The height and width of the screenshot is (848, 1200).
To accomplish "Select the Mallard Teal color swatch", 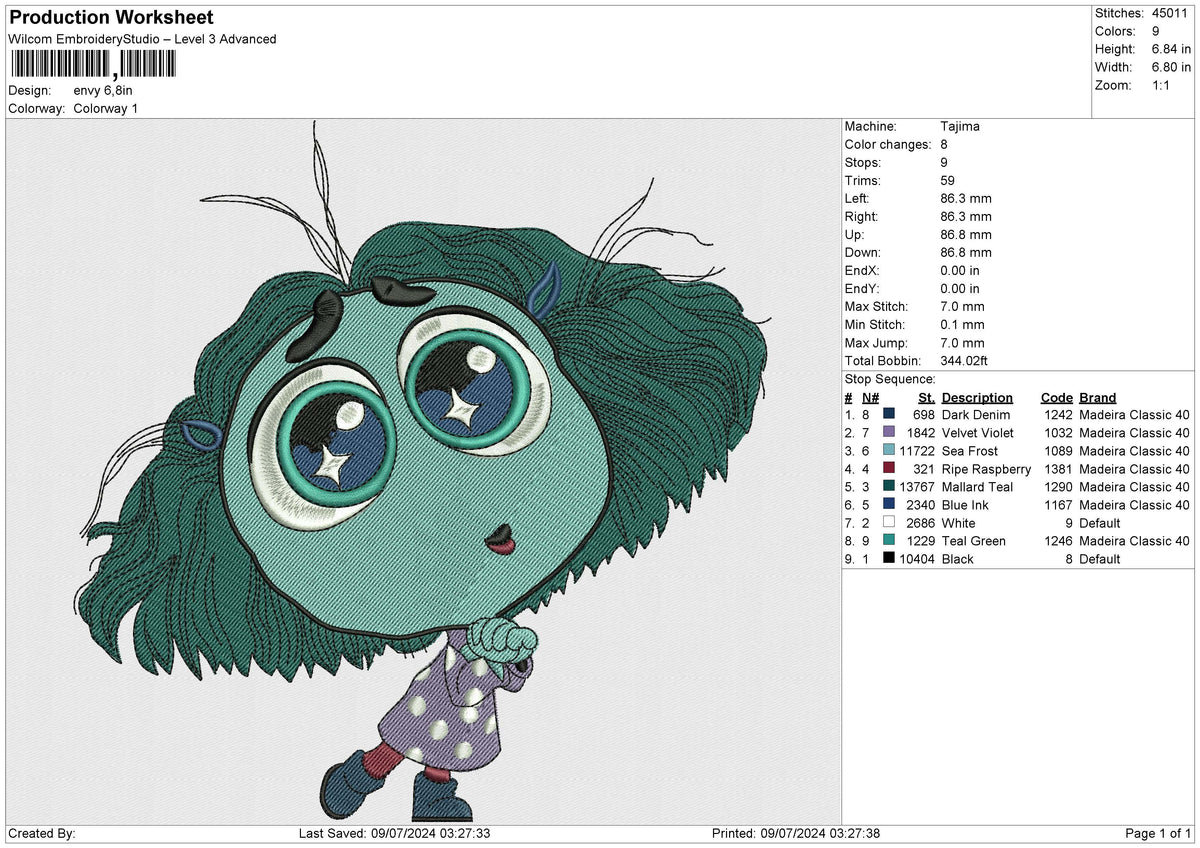I will (x=889, y=486).
